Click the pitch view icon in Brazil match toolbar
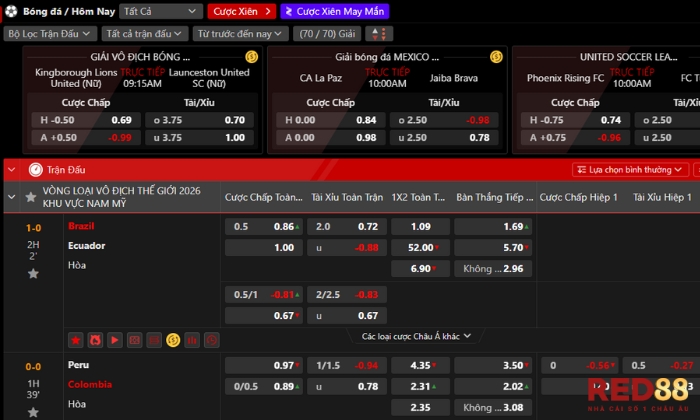Viewport: 700px width, 420px height. 134,340
